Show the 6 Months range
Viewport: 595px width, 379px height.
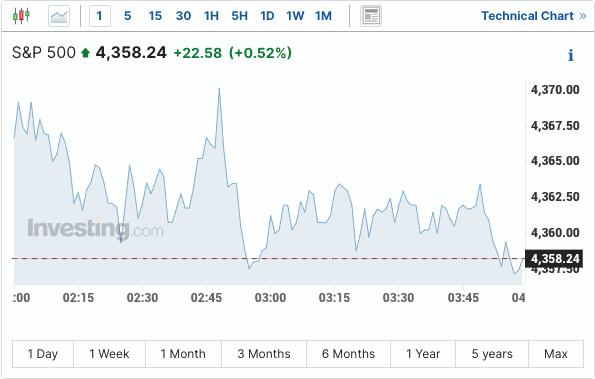click(348, 354)
